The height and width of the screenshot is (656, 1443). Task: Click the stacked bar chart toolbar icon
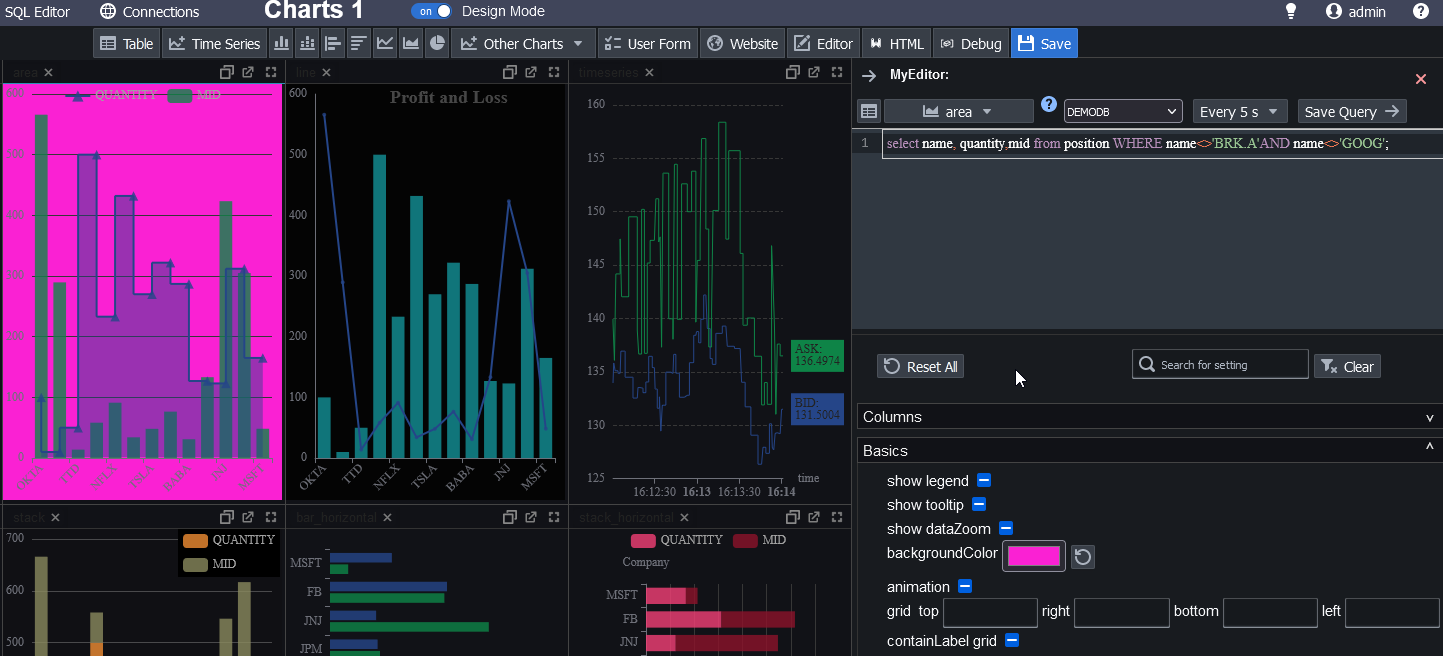click(x=308, y=43)
